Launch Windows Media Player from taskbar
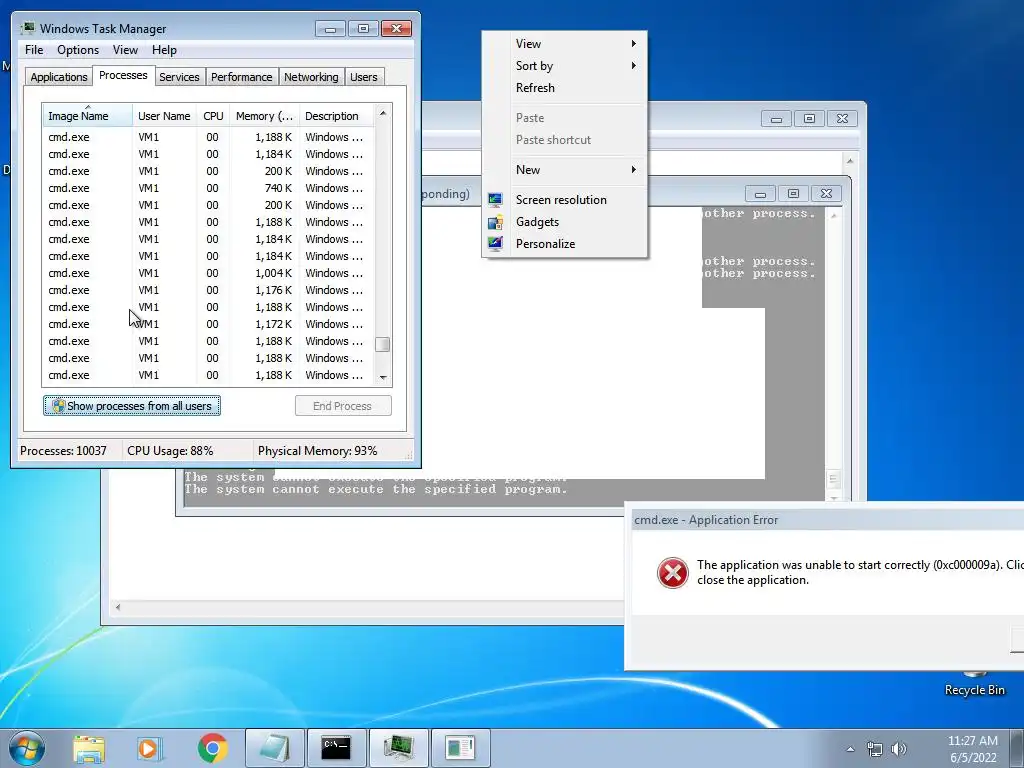This screenshot has width=1024, height=768. 150,748
